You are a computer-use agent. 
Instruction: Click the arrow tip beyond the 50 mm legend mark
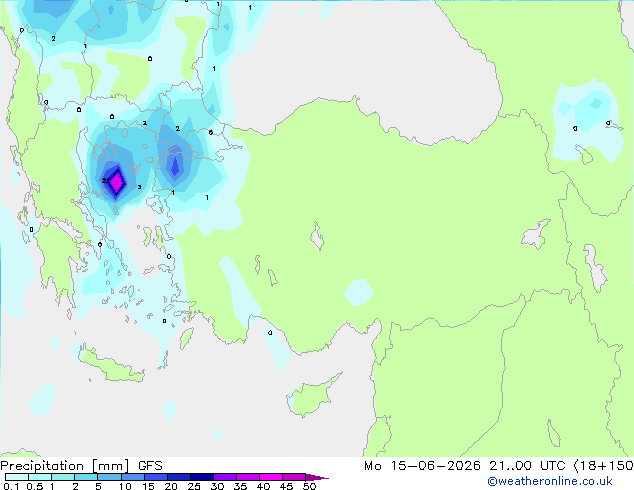point(317,477)
